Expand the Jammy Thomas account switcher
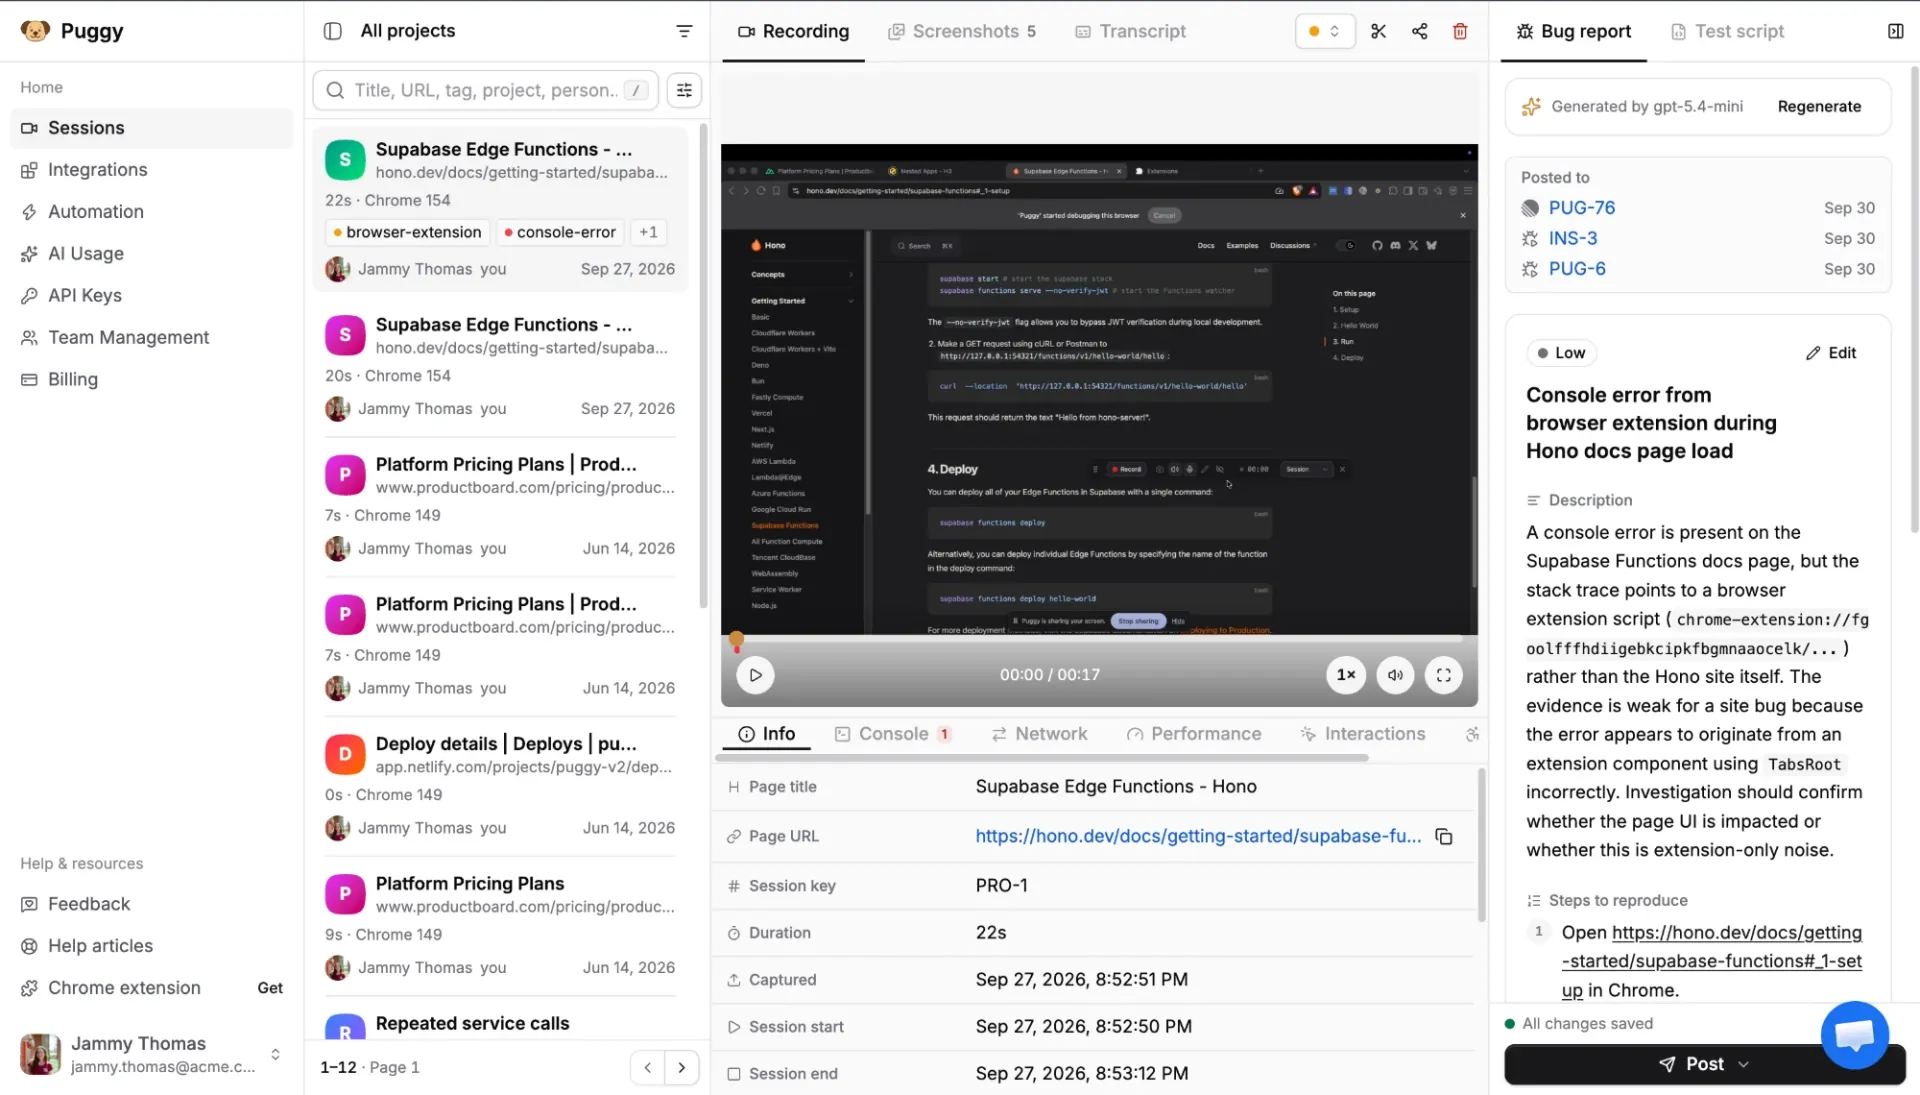The height and width of the screenshot is (1095, 1920). [275, 1054]
